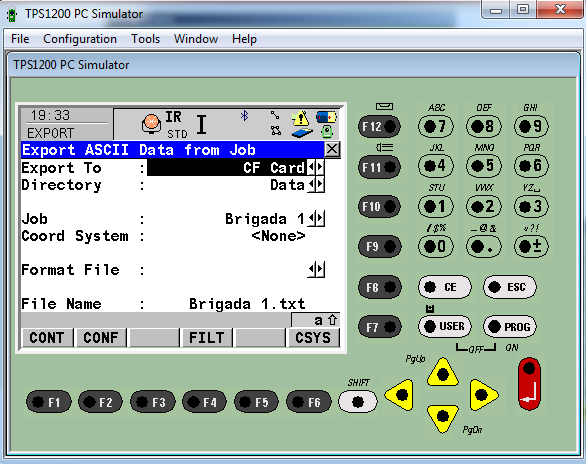The width and height of the screenshot is (586, 464).
Task: Click the plus/minus keypad key
Action: coord(531,247)
